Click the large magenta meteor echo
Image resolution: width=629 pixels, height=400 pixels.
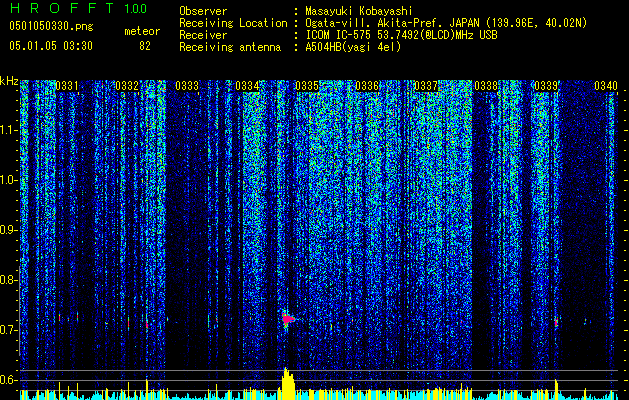point(288,319)
